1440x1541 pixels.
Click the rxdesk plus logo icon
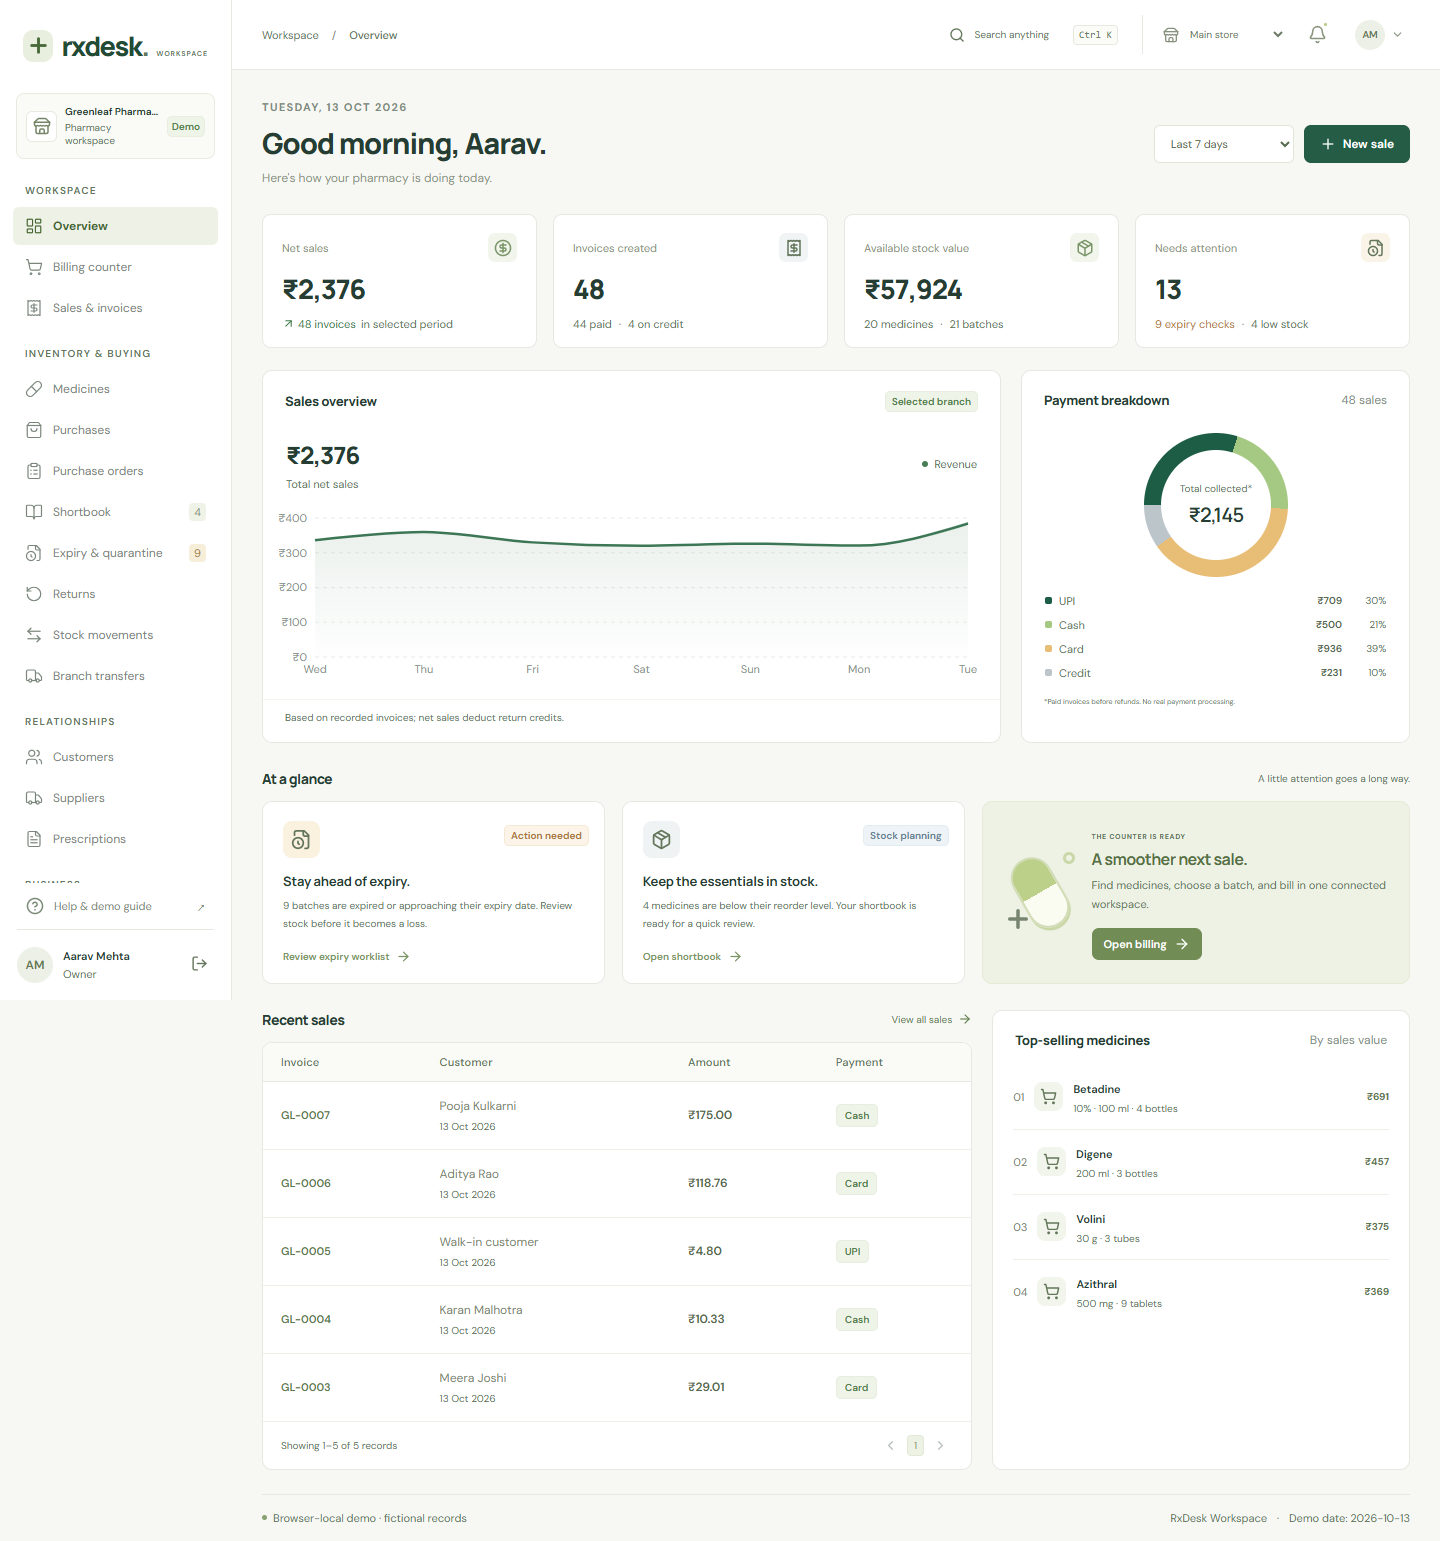(38, 46)
